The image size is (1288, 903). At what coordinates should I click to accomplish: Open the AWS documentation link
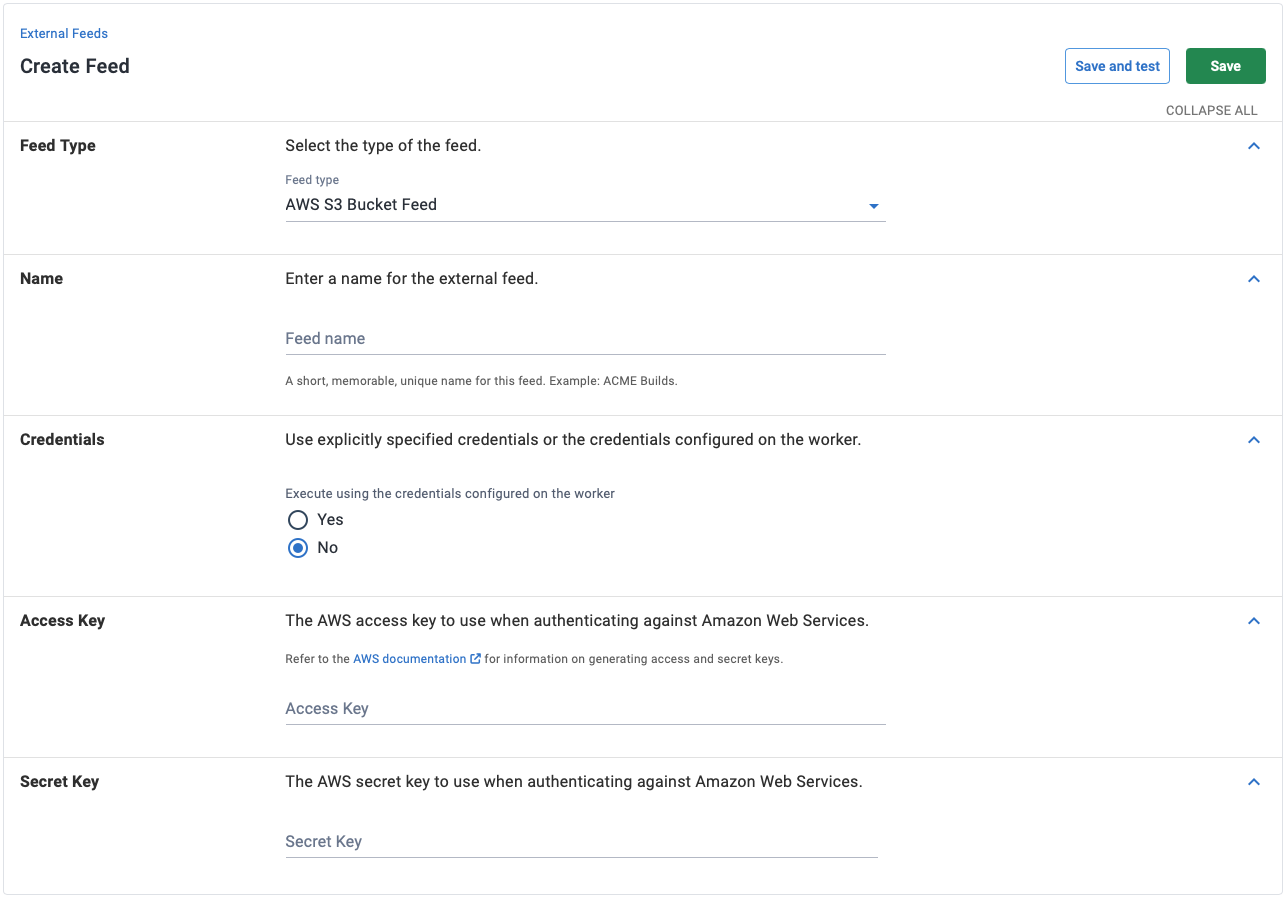point(409,659)
